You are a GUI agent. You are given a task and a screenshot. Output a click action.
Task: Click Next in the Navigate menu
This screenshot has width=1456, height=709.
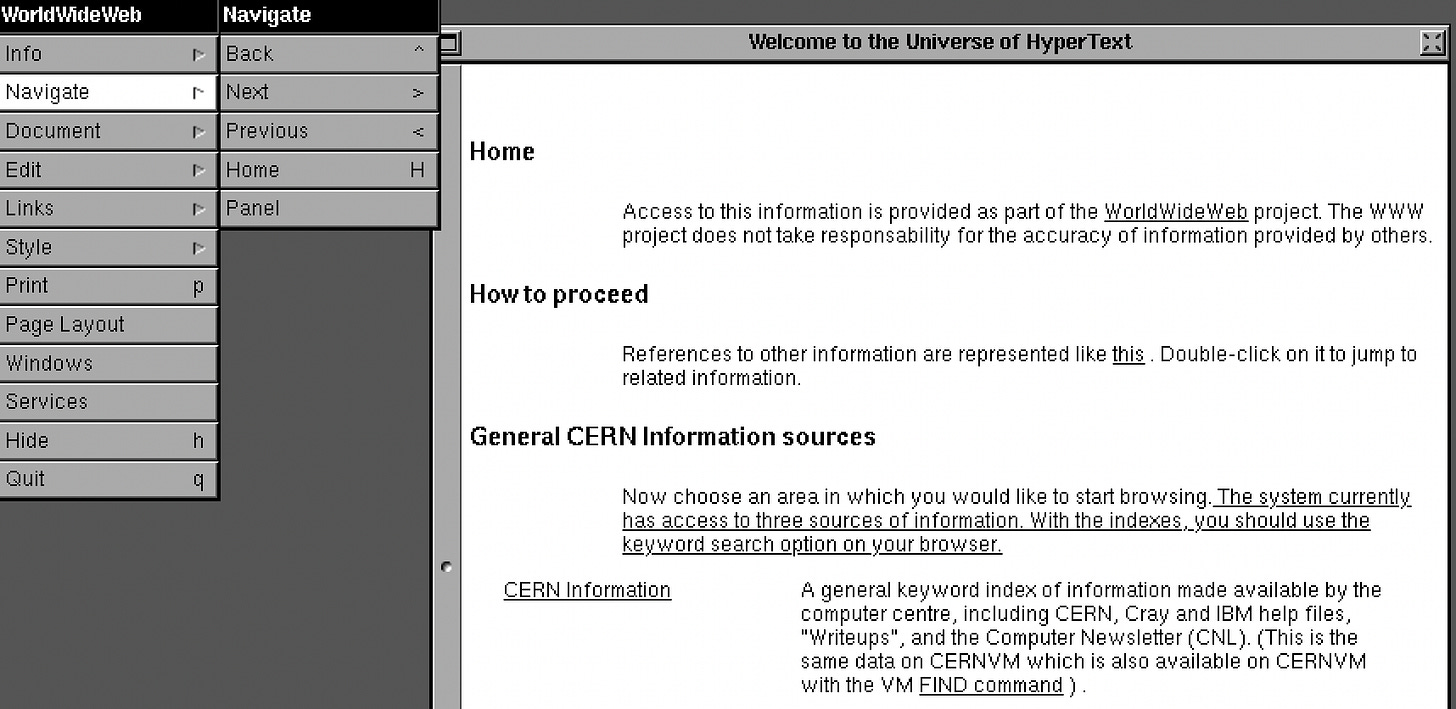point(329,92)
